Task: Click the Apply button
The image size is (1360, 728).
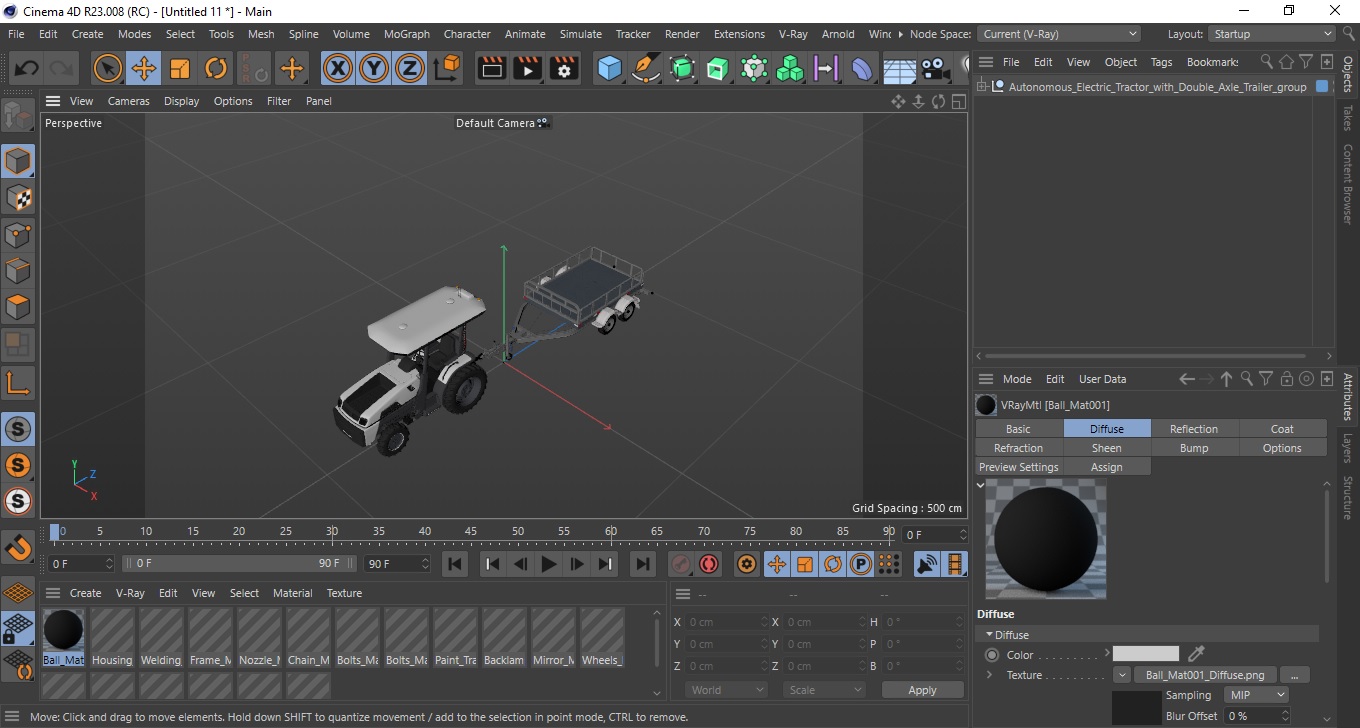Action: click(x=922, y=690)
